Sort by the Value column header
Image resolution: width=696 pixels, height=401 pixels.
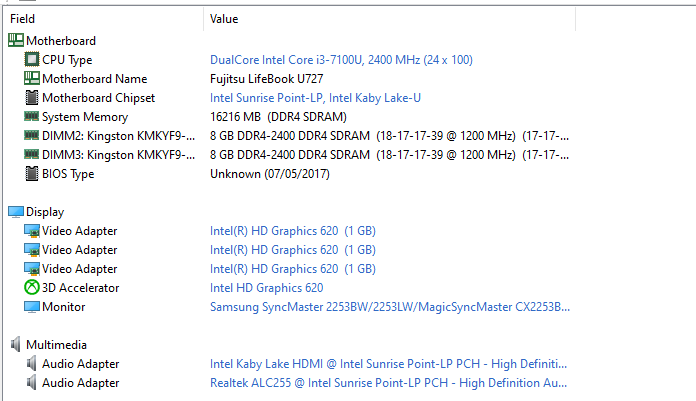(390, 19)
